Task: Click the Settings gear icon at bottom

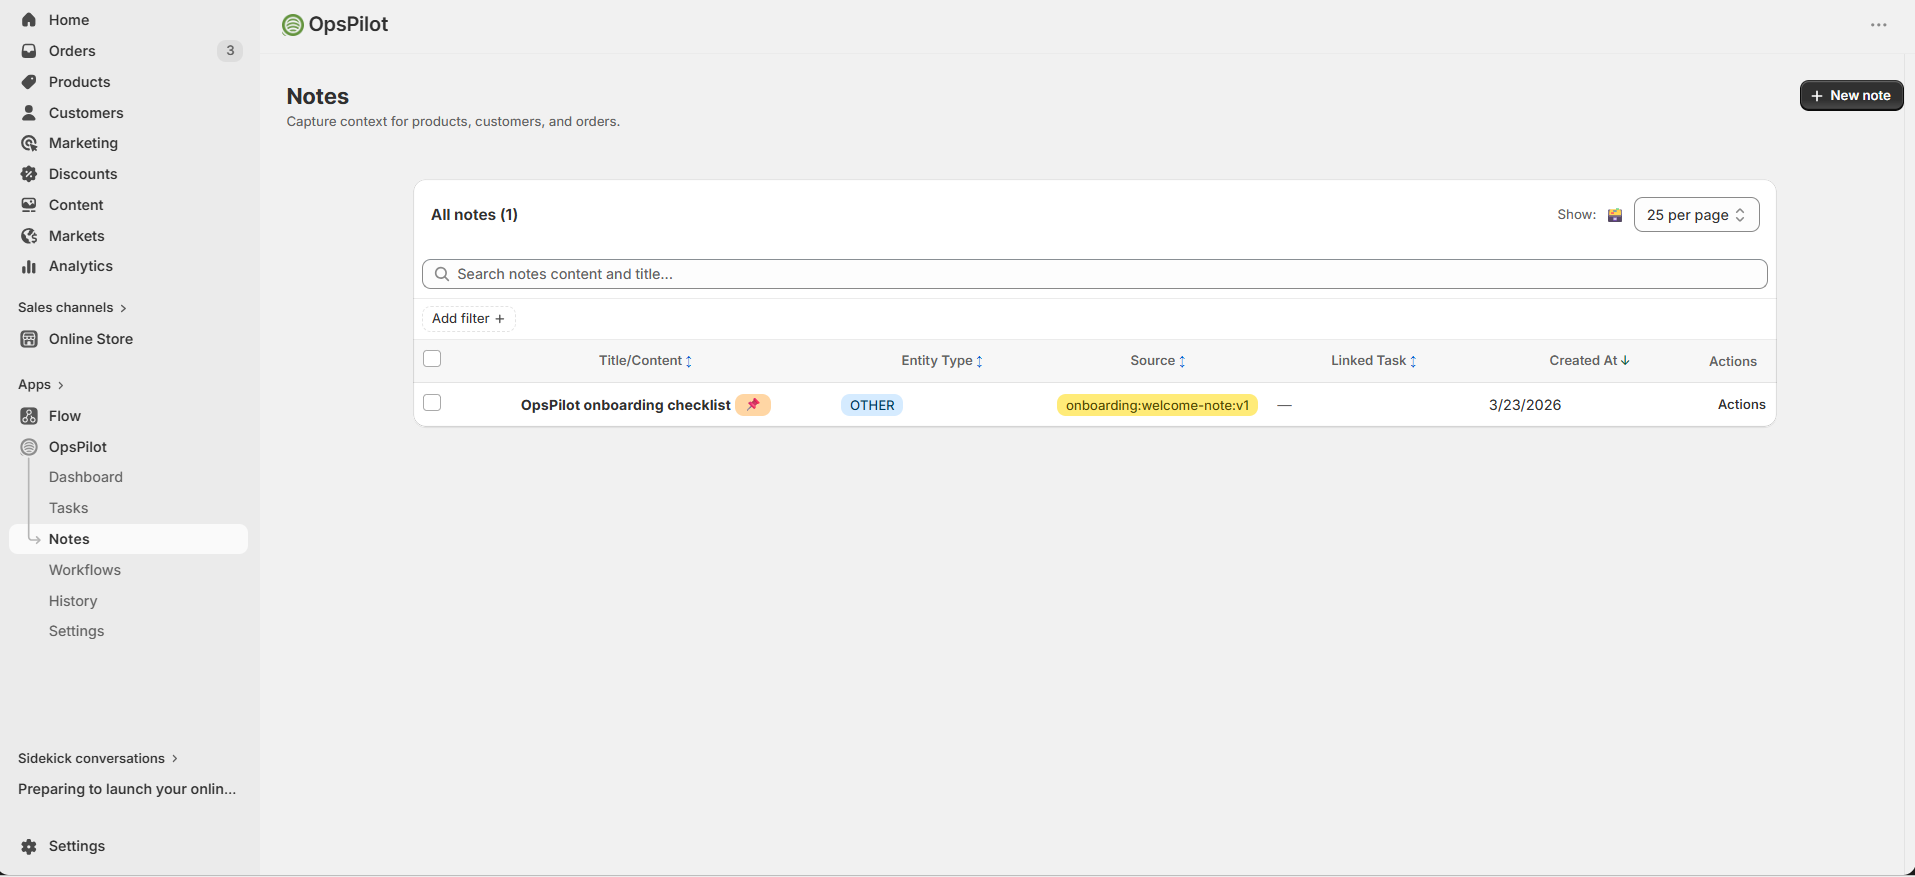Action: (29, 846)
